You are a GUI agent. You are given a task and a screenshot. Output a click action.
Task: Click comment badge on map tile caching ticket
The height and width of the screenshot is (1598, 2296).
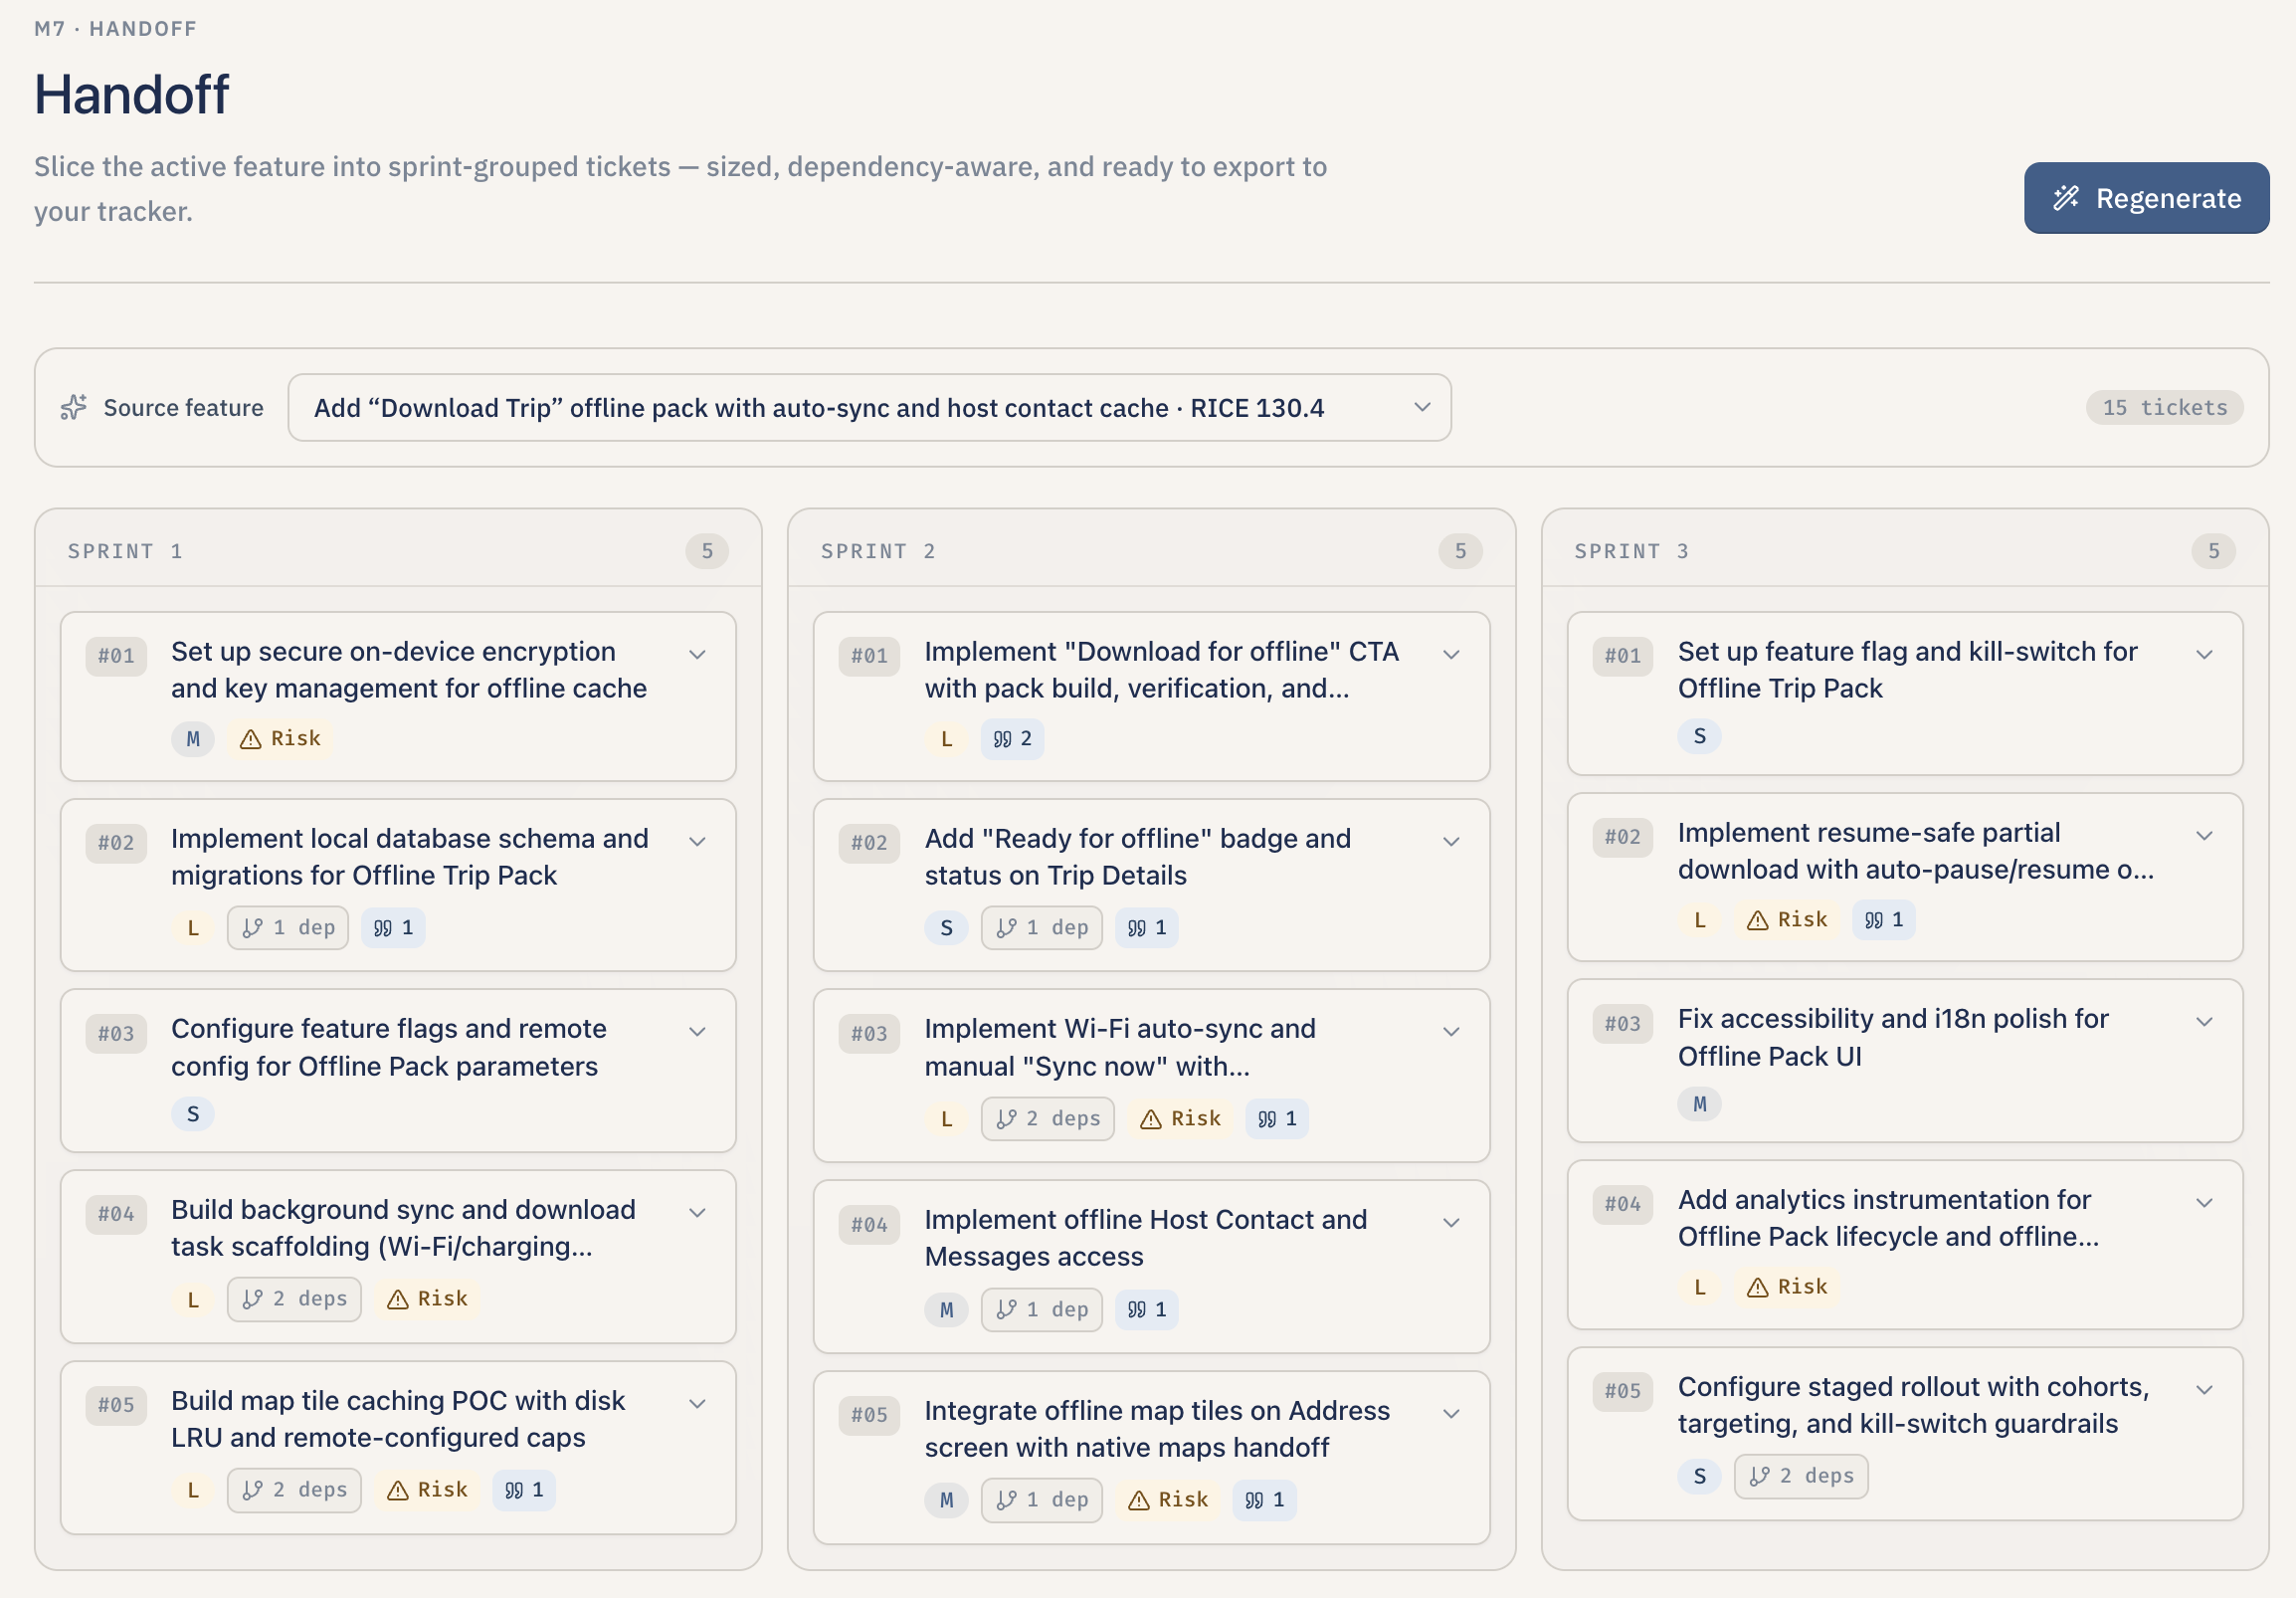(524, 1489)
